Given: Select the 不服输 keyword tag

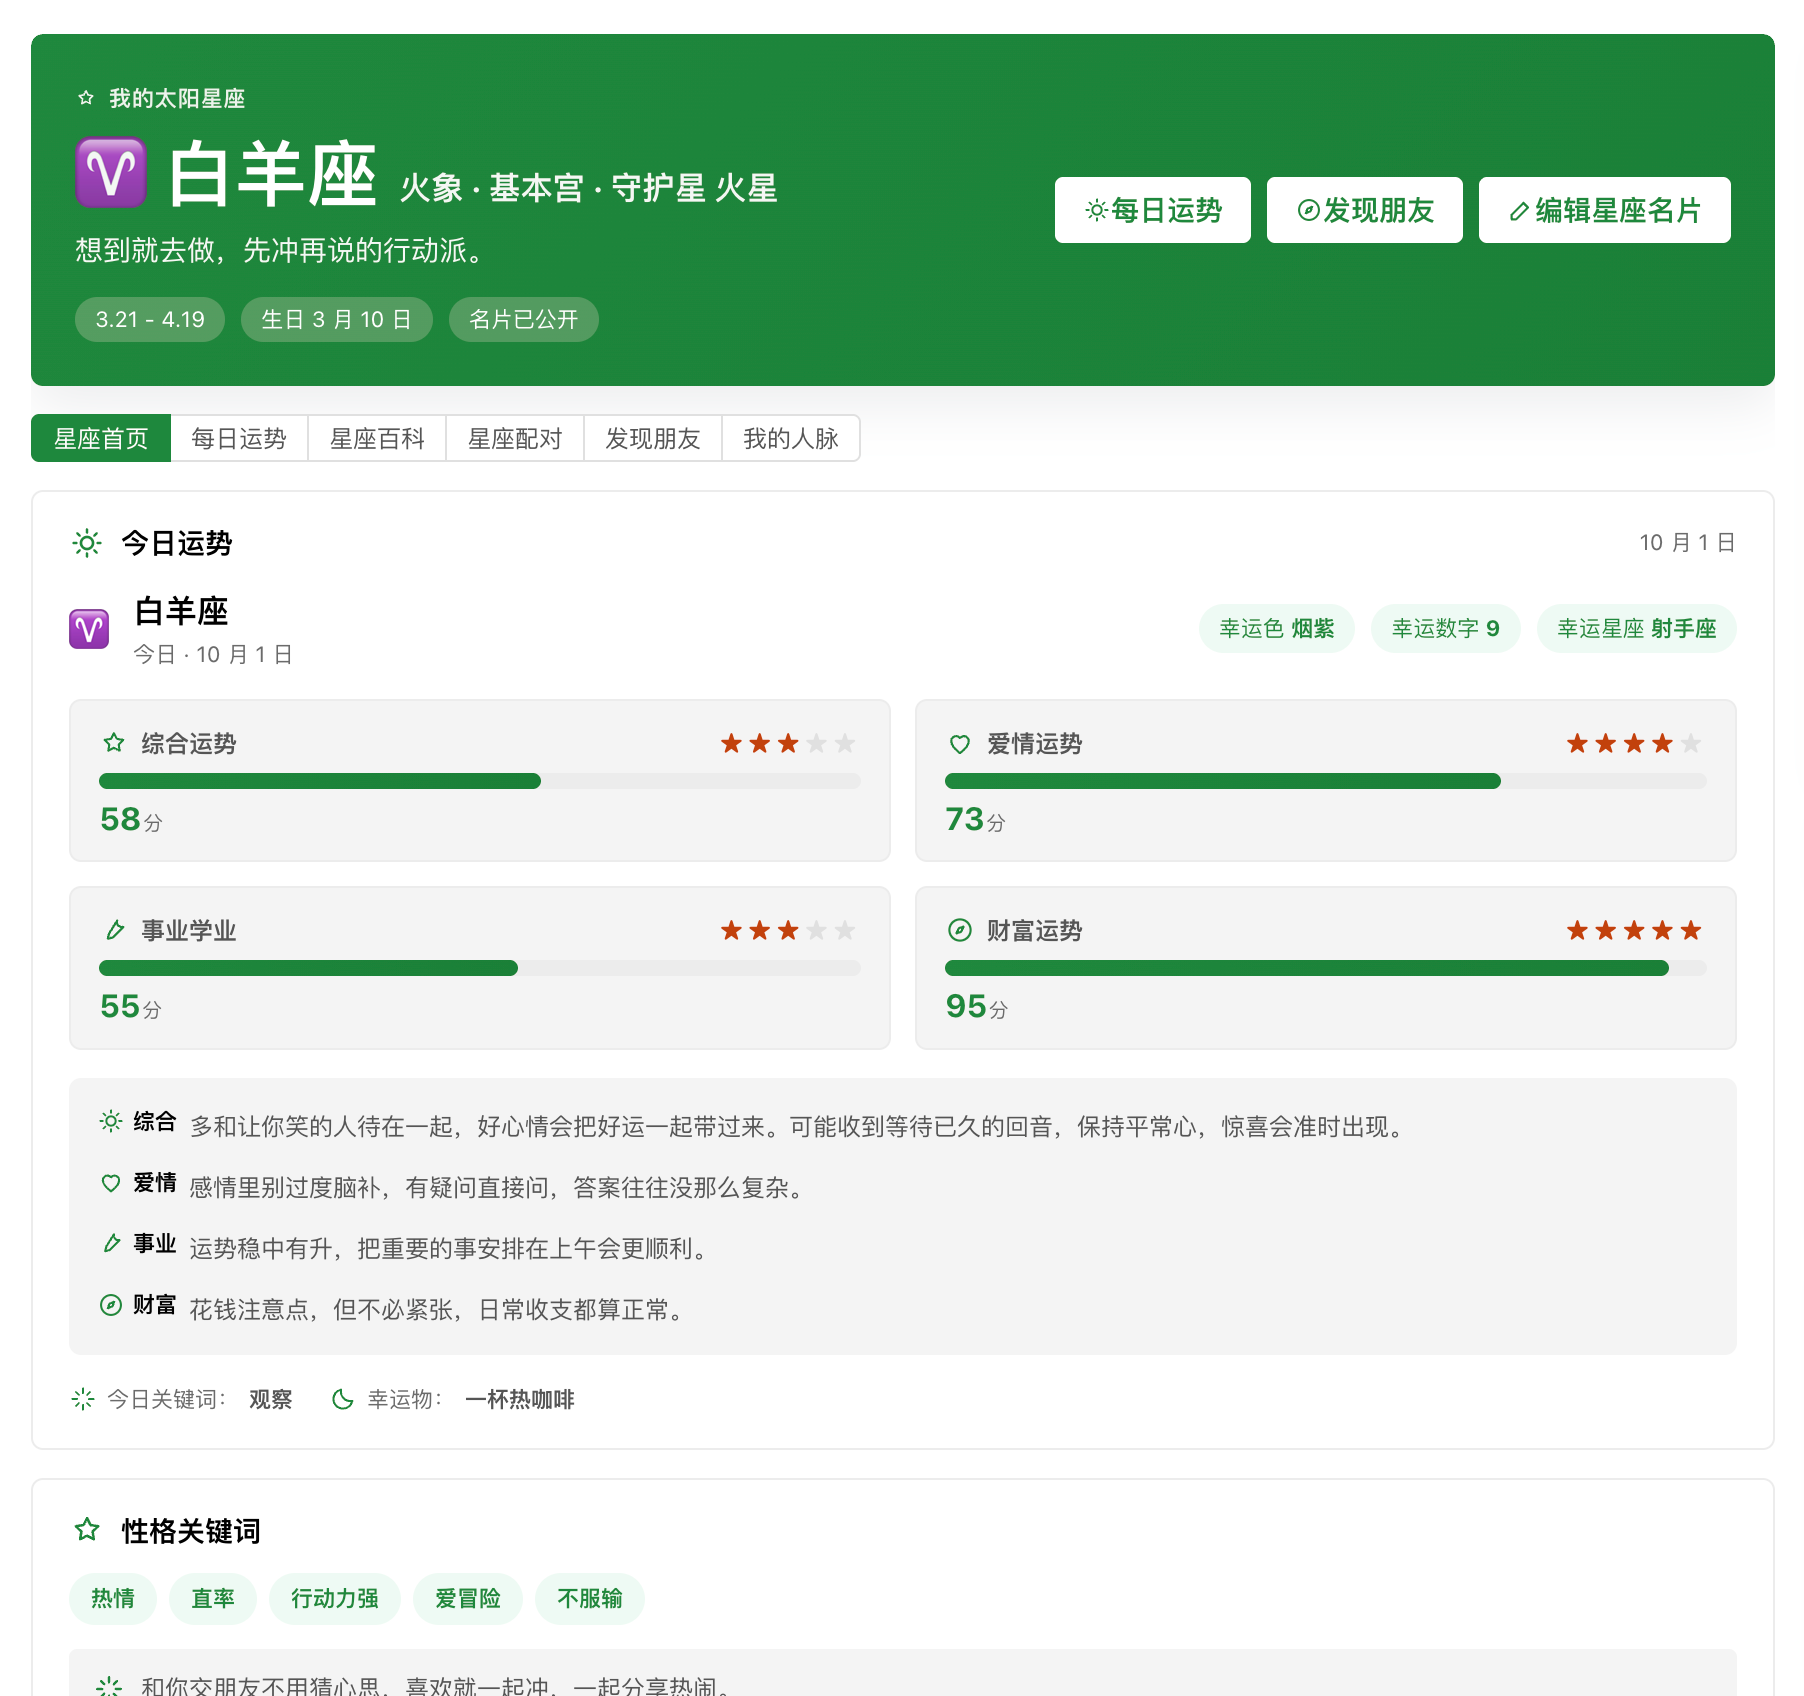Looking at the screenshot, I should click(590, 1599).
